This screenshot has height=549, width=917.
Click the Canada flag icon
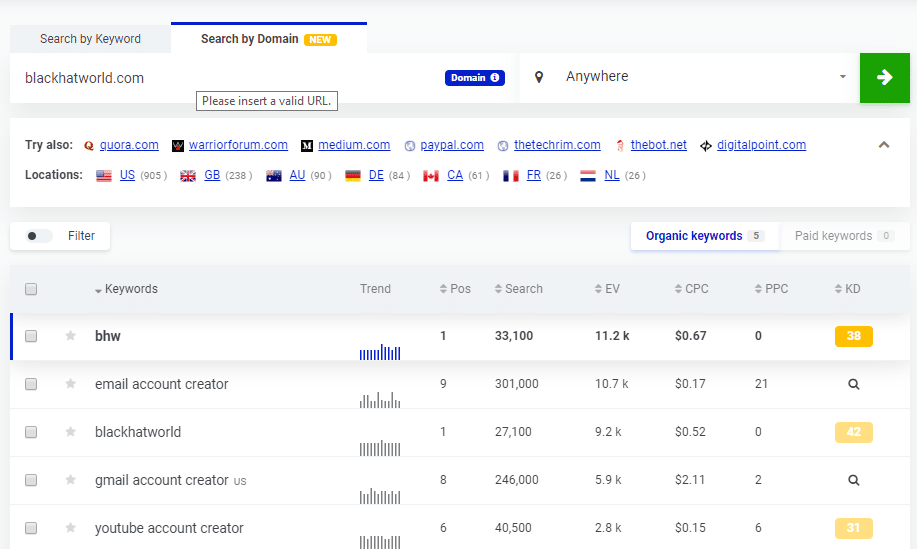[431, 175]
